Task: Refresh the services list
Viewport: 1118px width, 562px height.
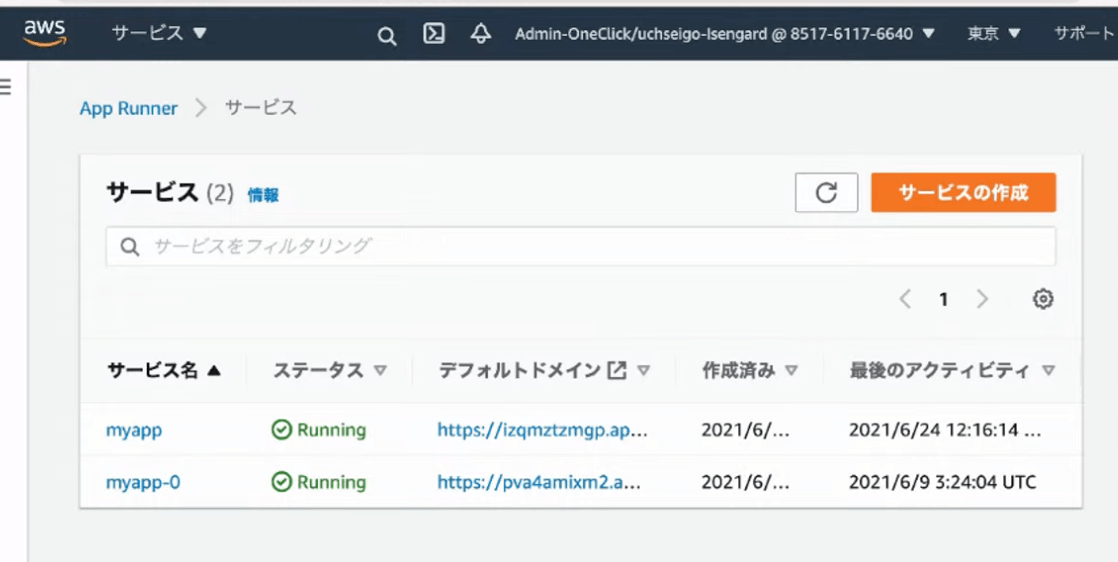Action: point(826,193)
